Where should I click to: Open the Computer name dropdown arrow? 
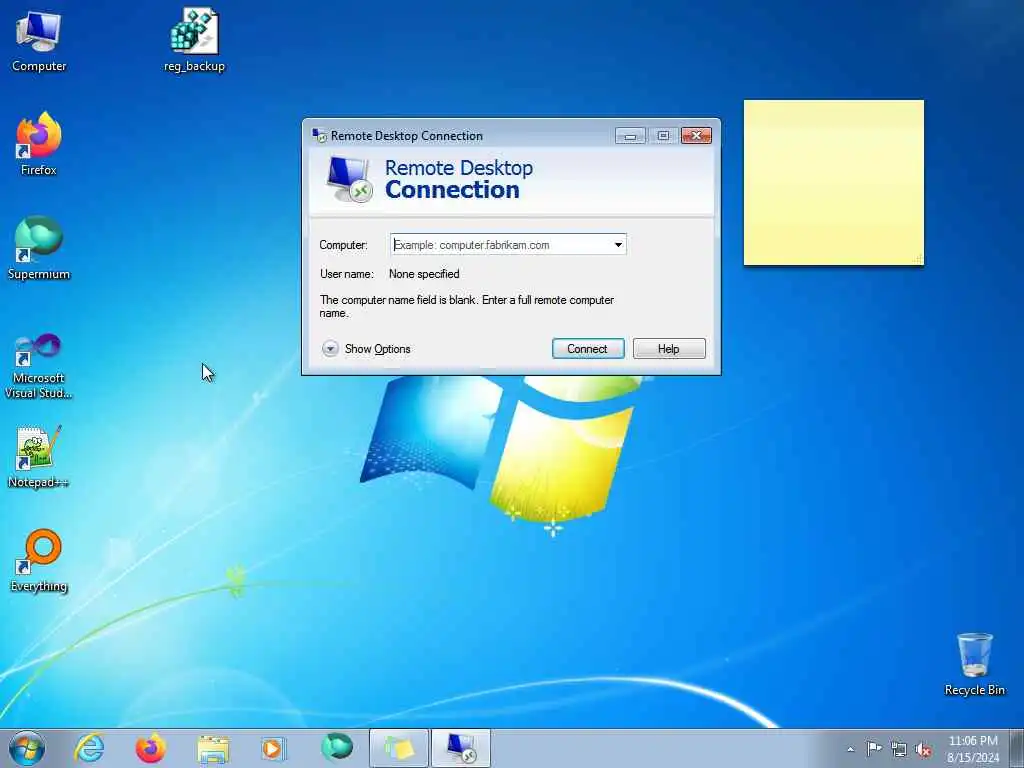pos(618,245)
